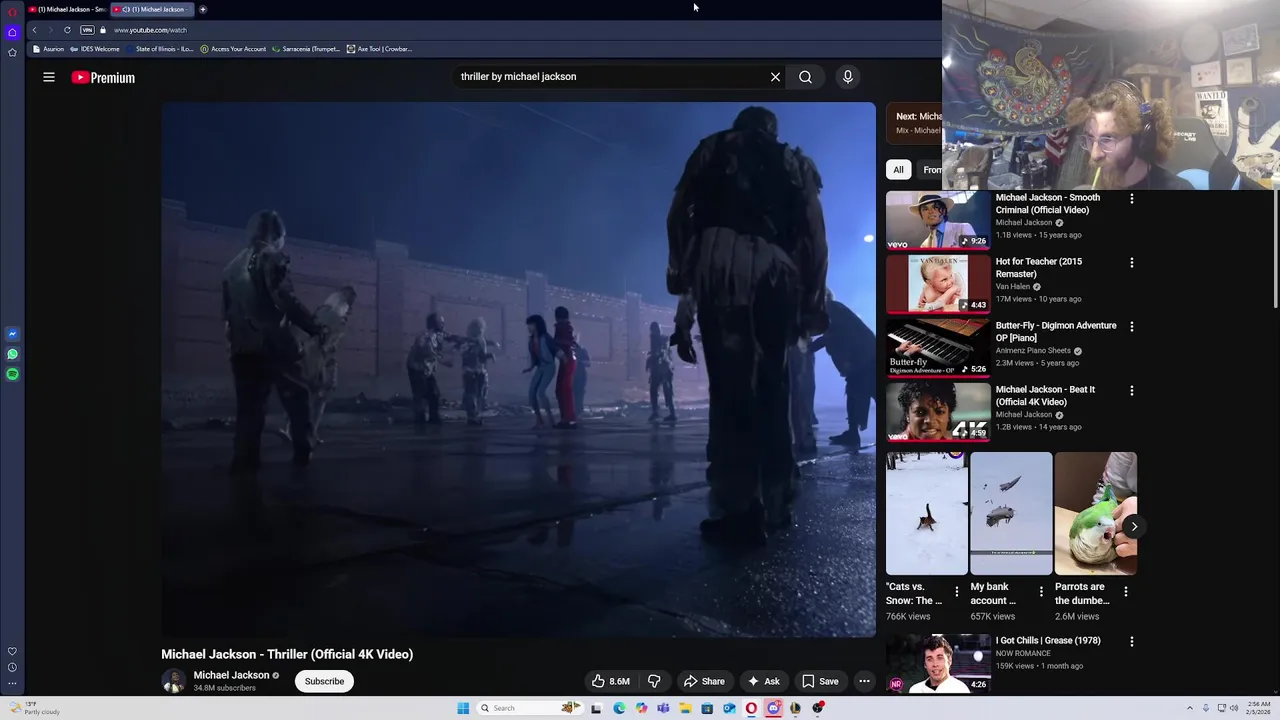Click the Ask button

pyautogui.click(x=763, y=681)
